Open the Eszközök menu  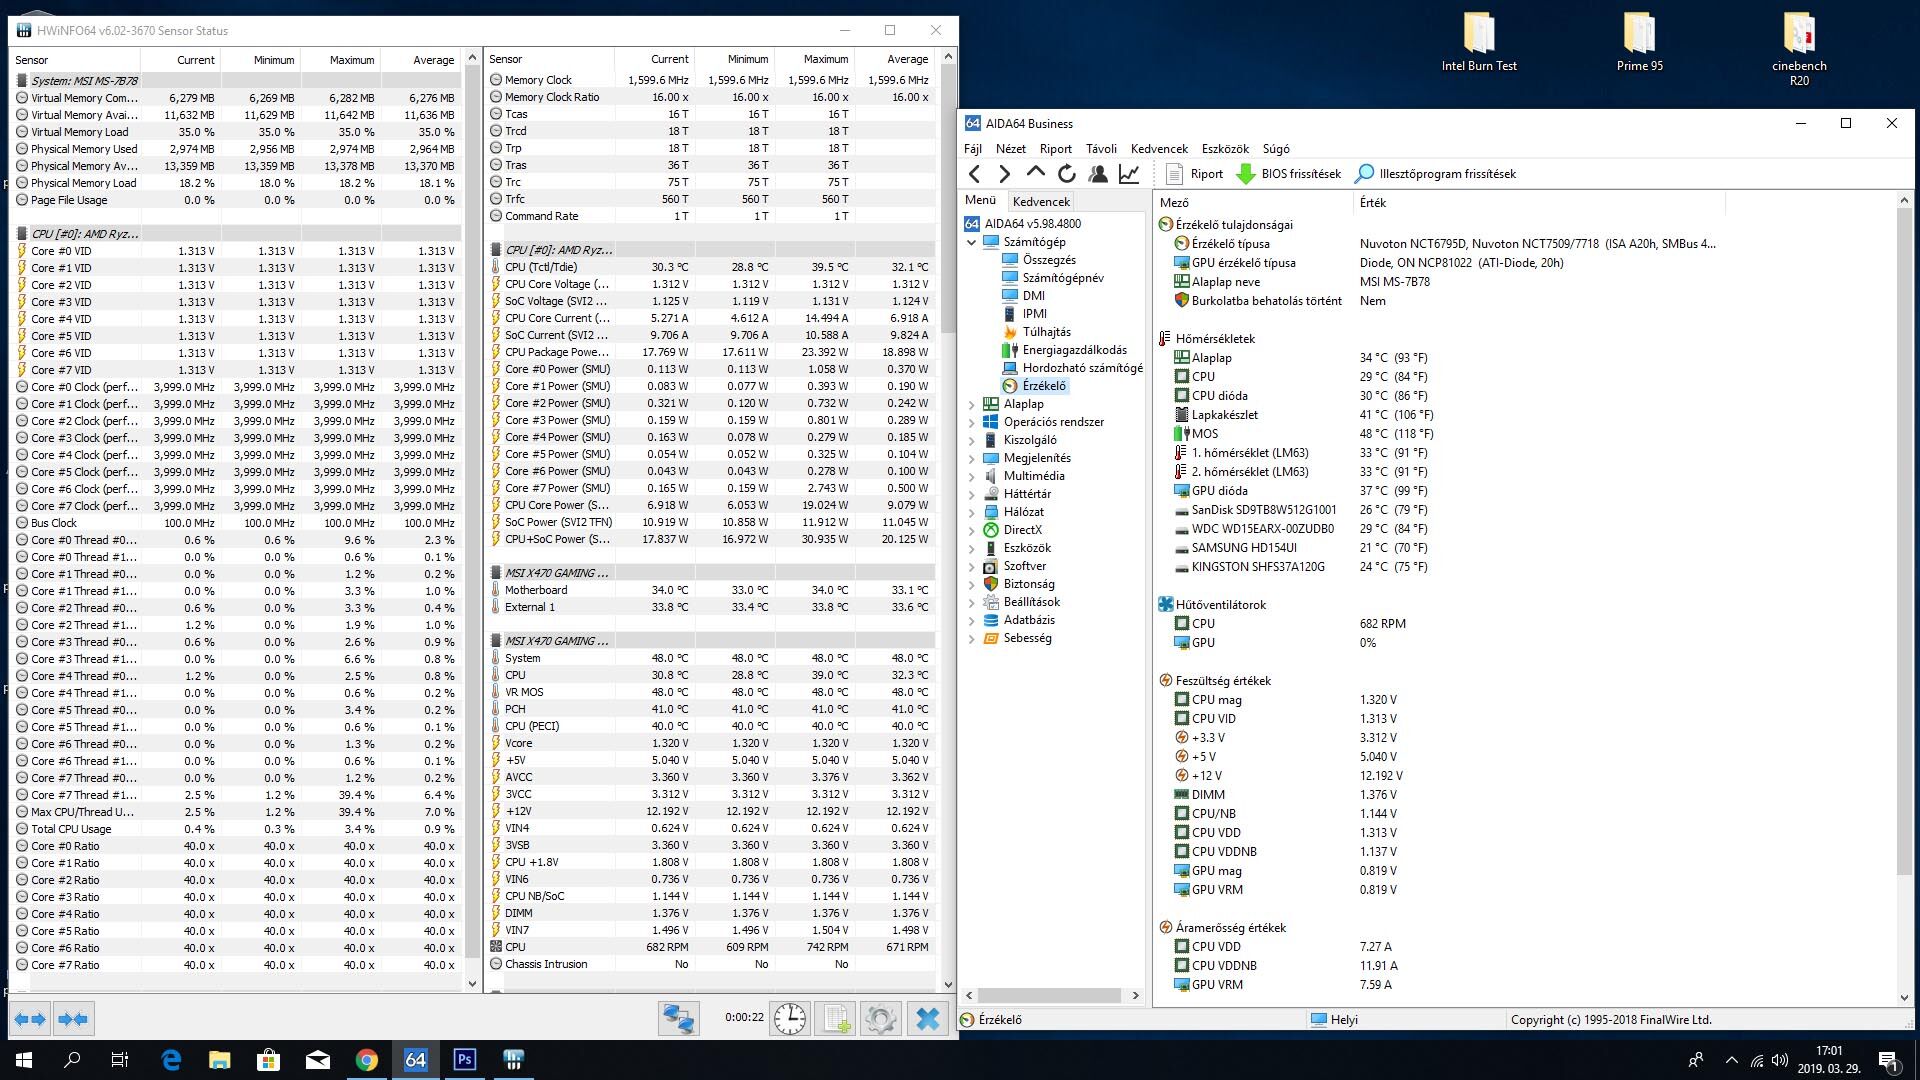(1225, 149)
